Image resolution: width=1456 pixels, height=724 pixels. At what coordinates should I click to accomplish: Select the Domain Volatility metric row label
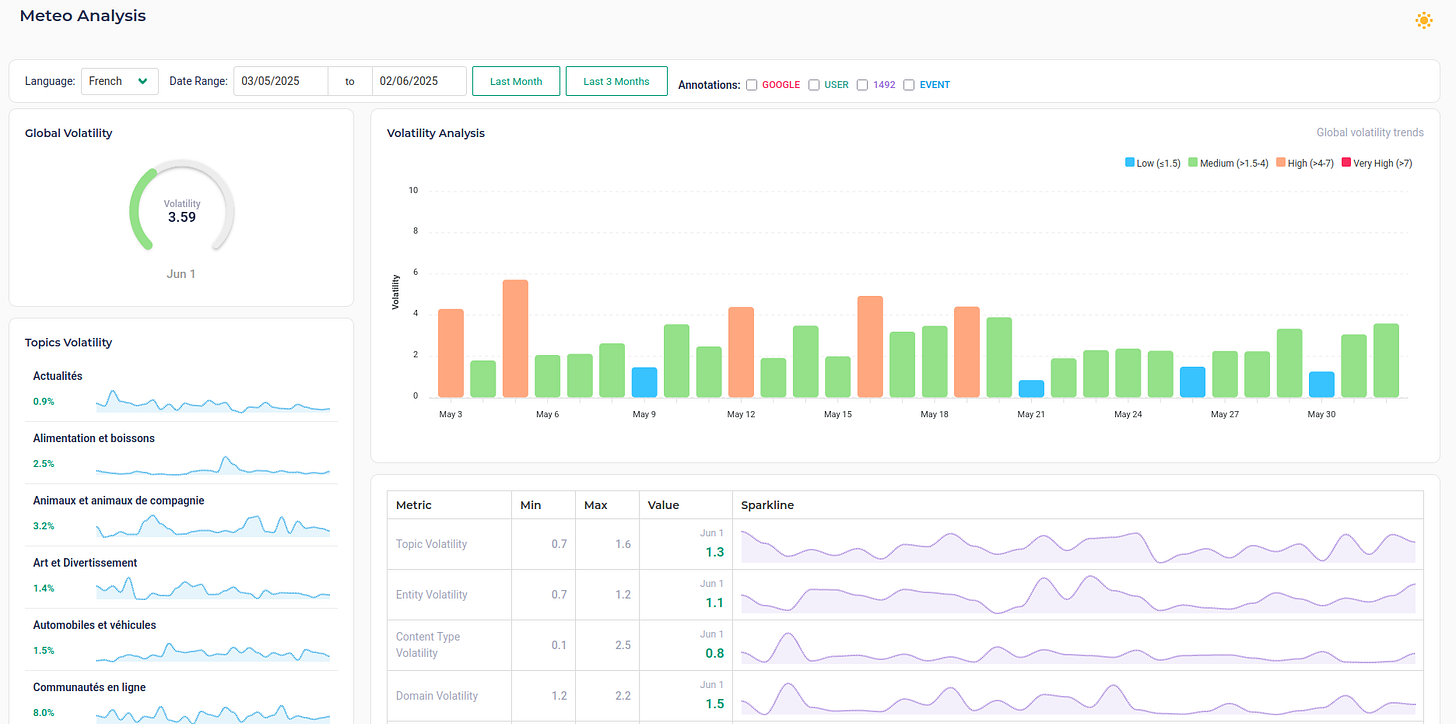[437, 695]
